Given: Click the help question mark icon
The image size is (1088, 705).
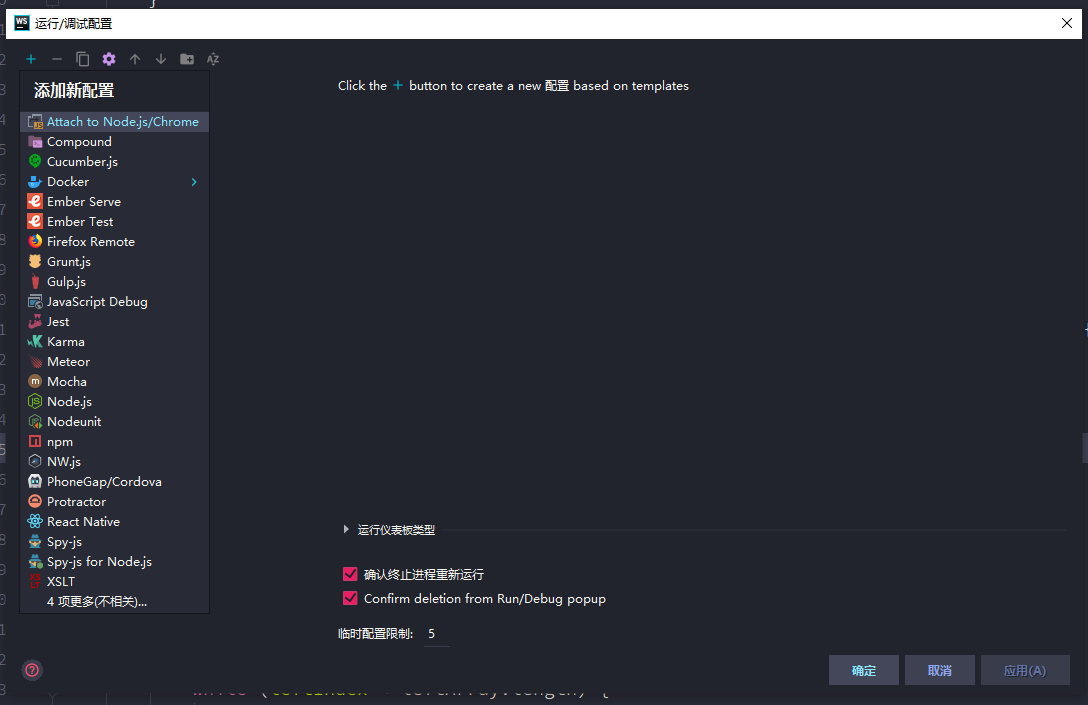Looking at the screenshot, I should pyautogui.click(x=32, y=670).
